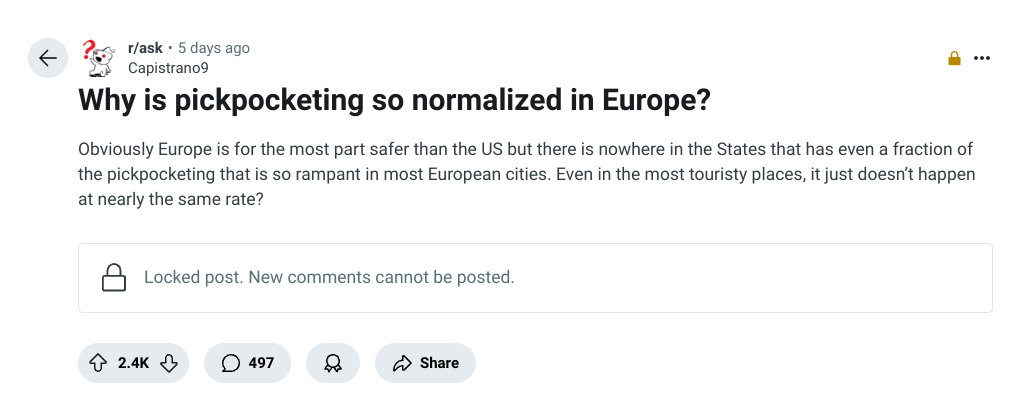The image size is (1012, 403).
Task: Click the black lock icon in notice
Action: pos(114,278)
